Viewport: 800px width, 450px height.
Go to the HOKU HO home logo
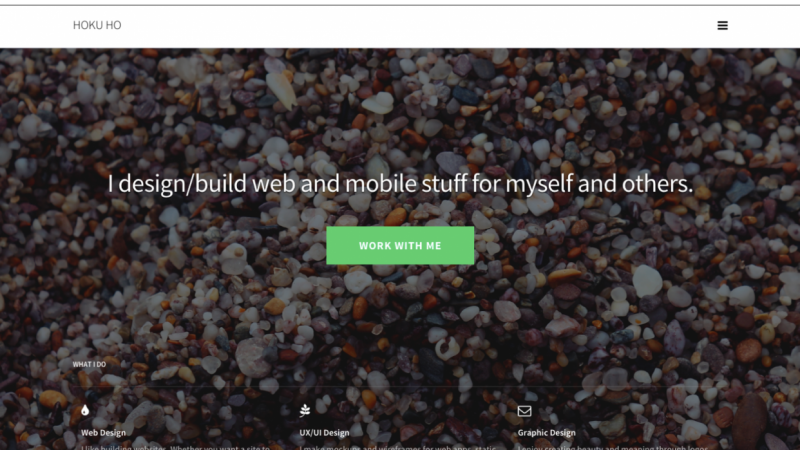click(97, 25)
